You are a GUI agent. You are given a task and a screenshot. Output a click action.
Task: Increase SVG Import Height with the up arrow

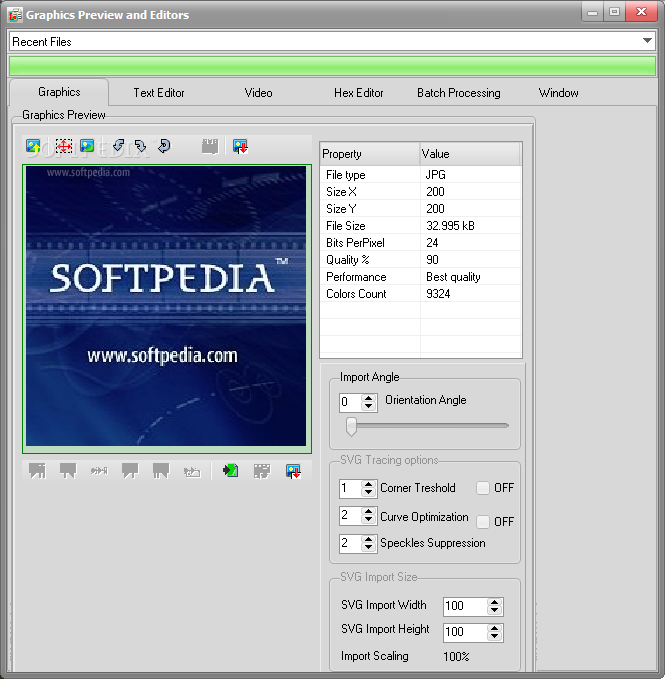point(494,628)
